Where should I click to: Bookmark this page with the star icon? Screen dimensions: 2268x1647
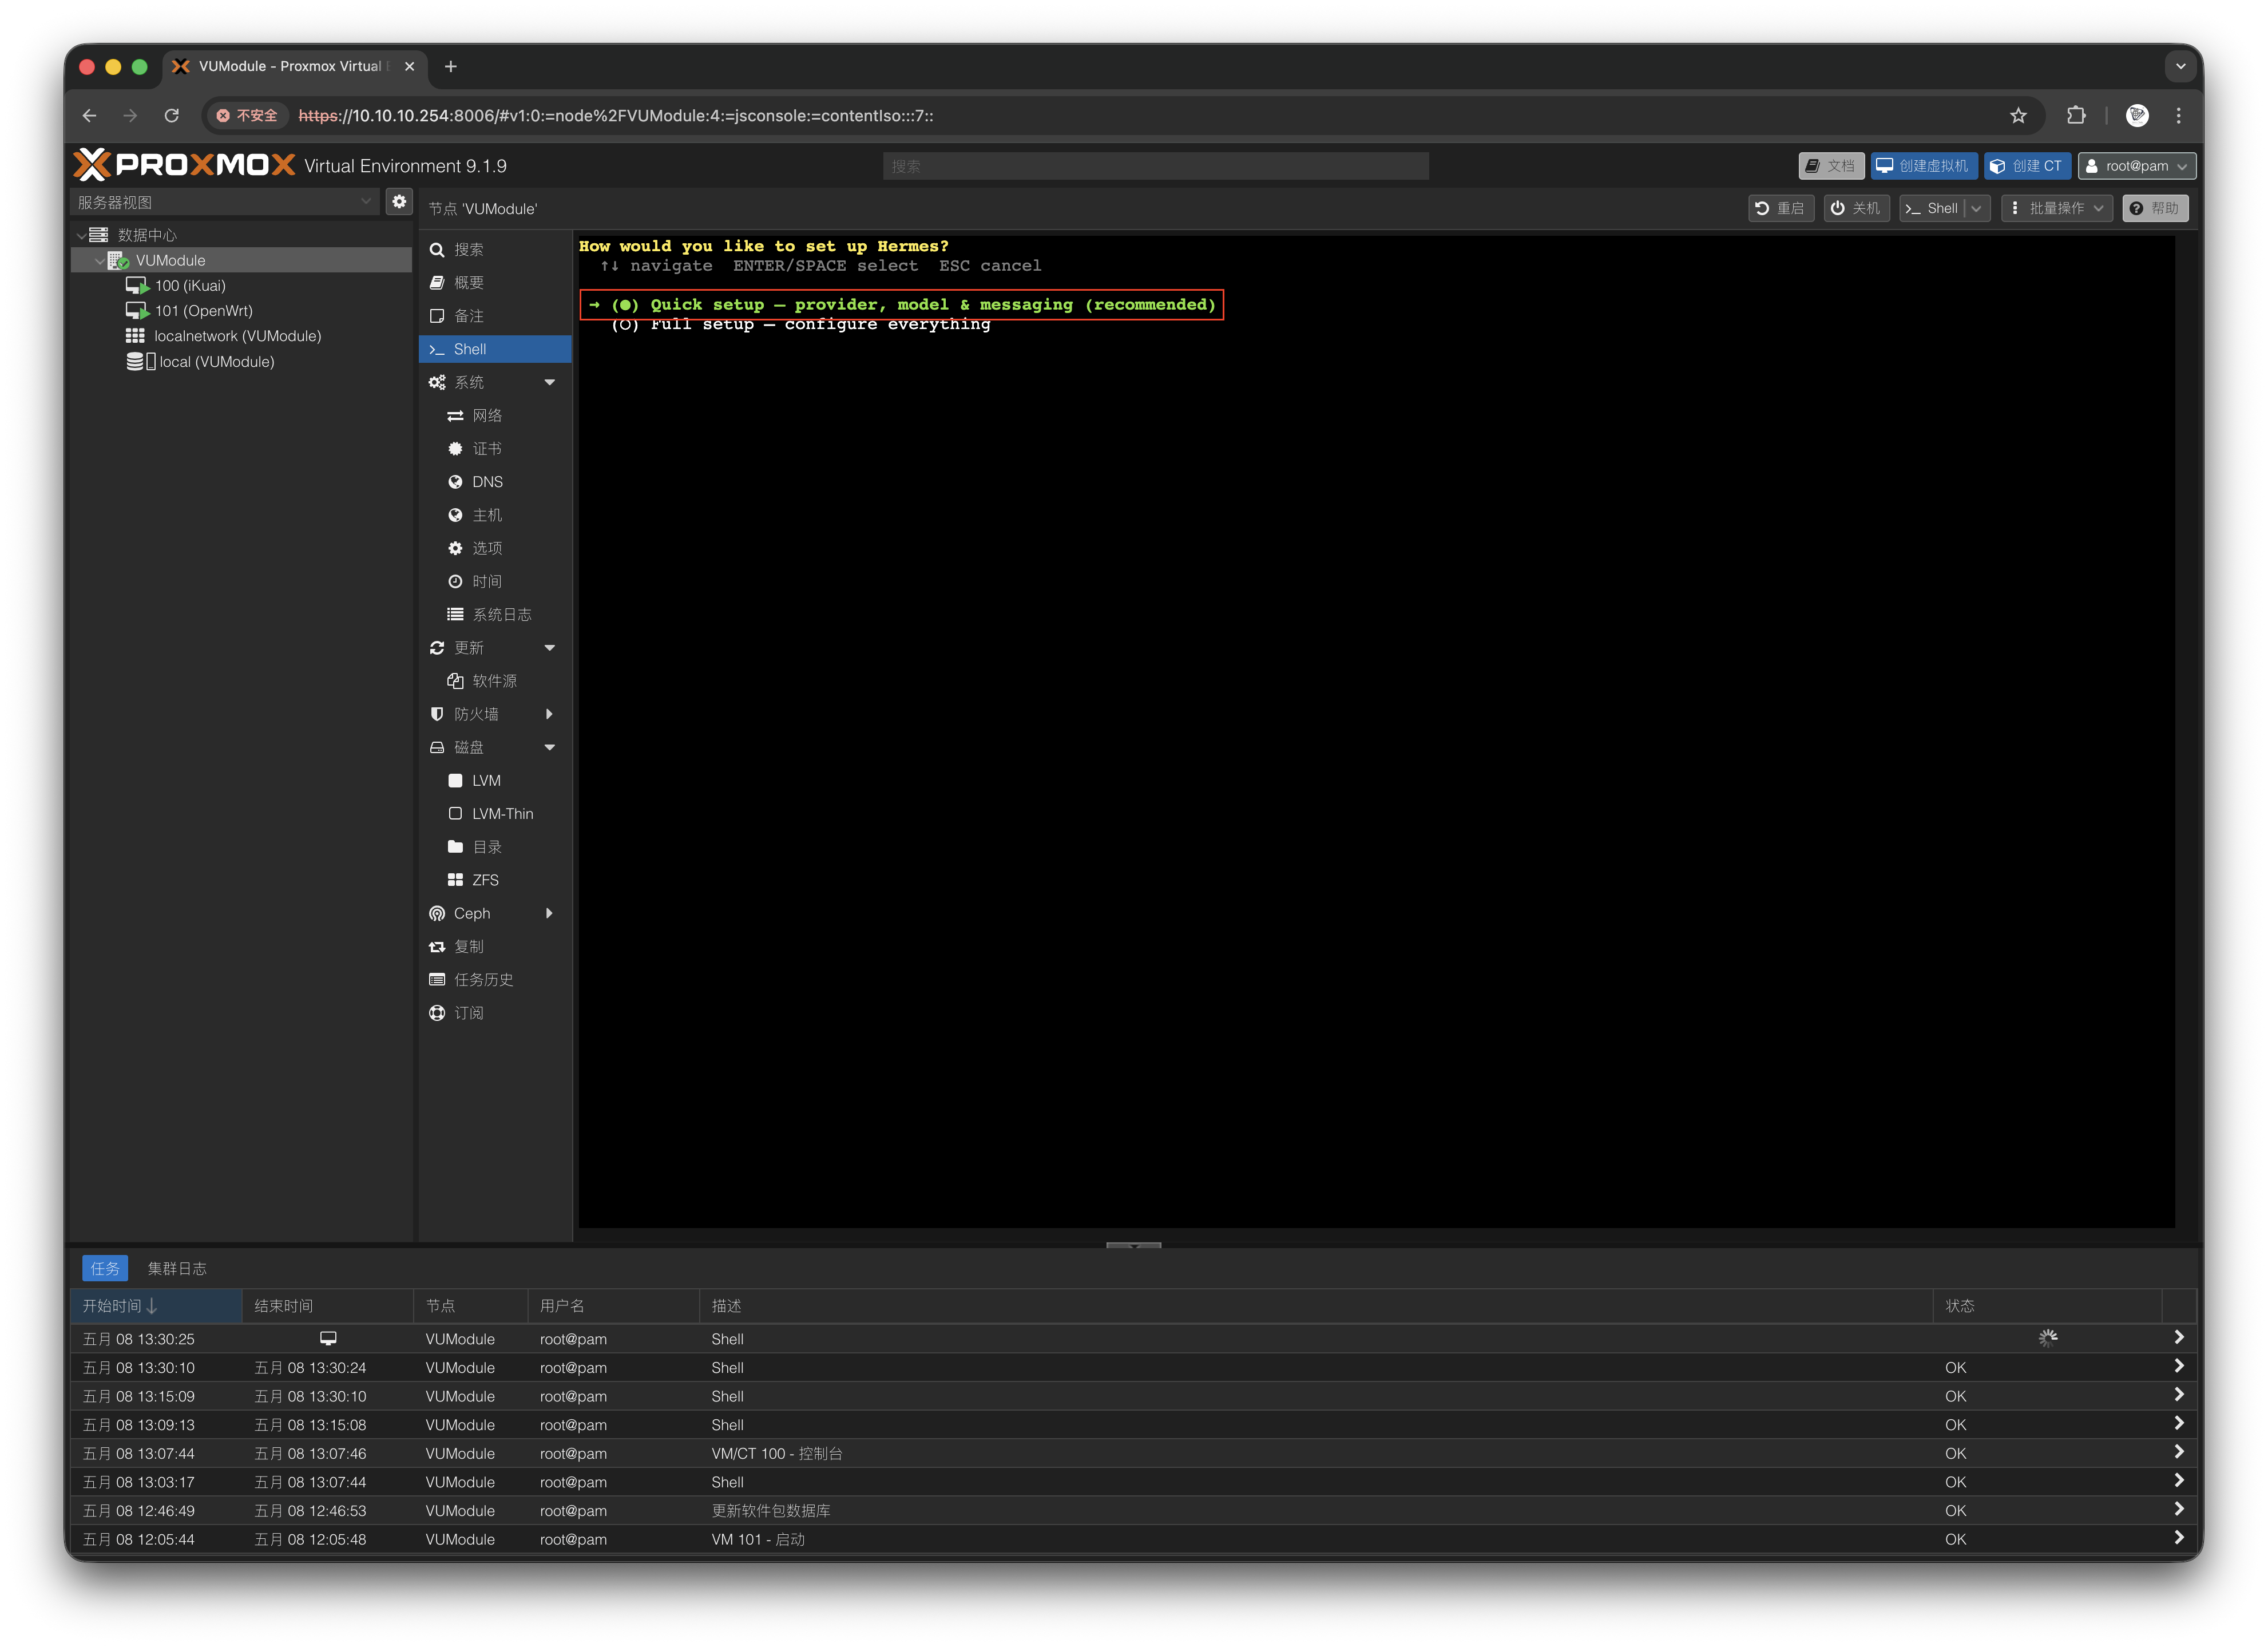[2018, 116]
